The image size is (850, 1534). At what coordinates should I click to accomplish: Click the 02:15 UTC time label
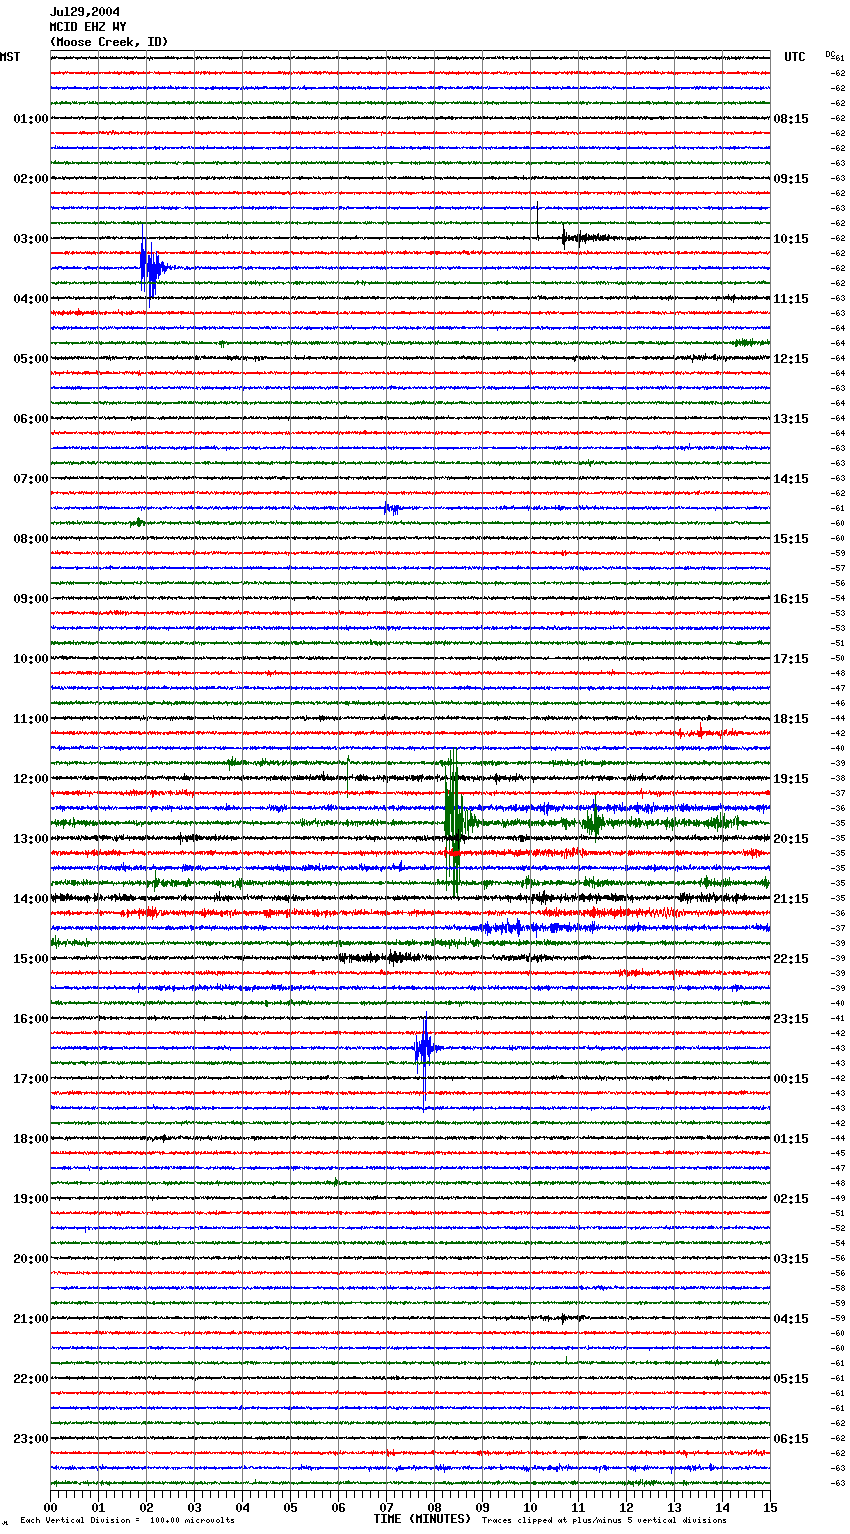point(791,1199)
